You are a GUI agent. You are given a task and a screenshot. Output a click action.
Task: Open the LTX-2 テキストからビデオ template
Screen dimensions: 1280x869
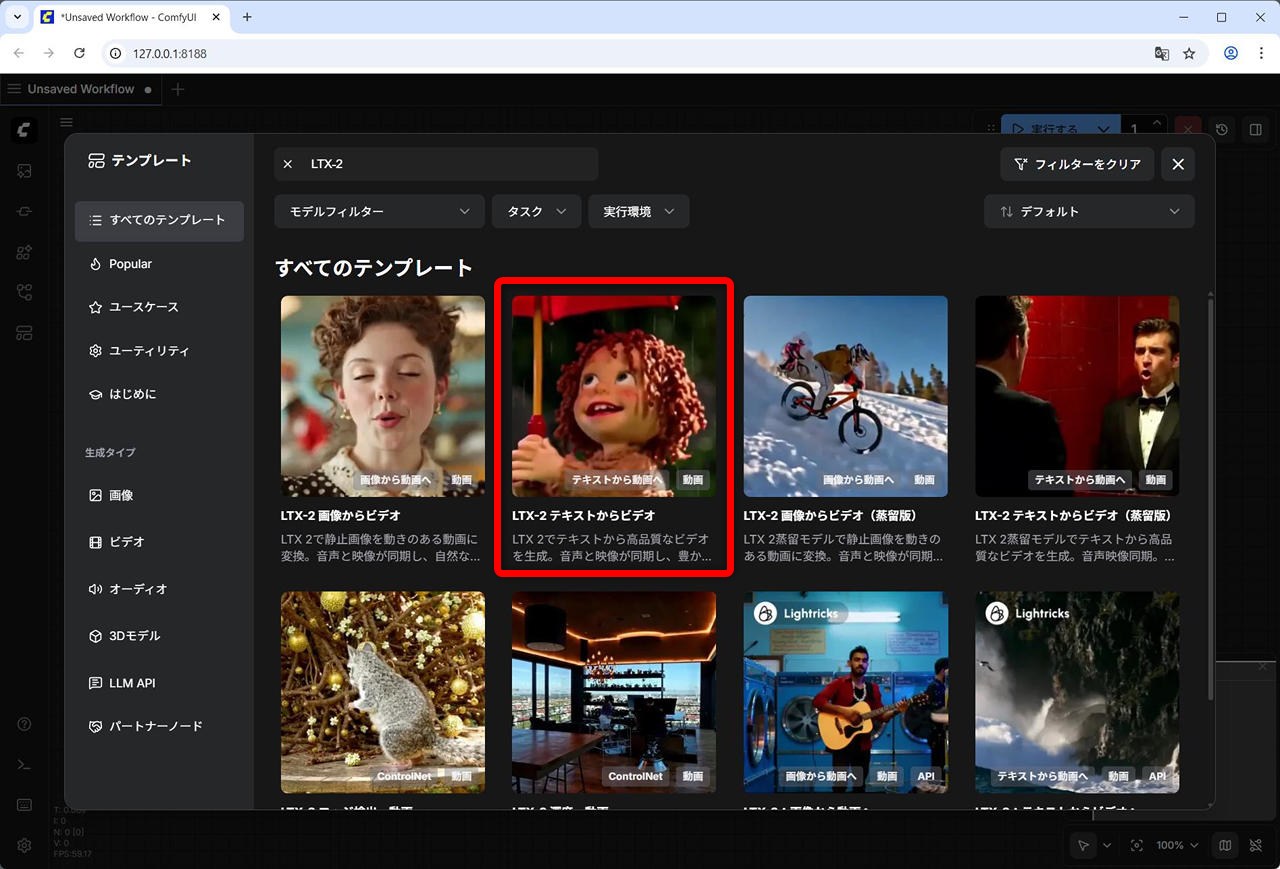pos(614,425)
